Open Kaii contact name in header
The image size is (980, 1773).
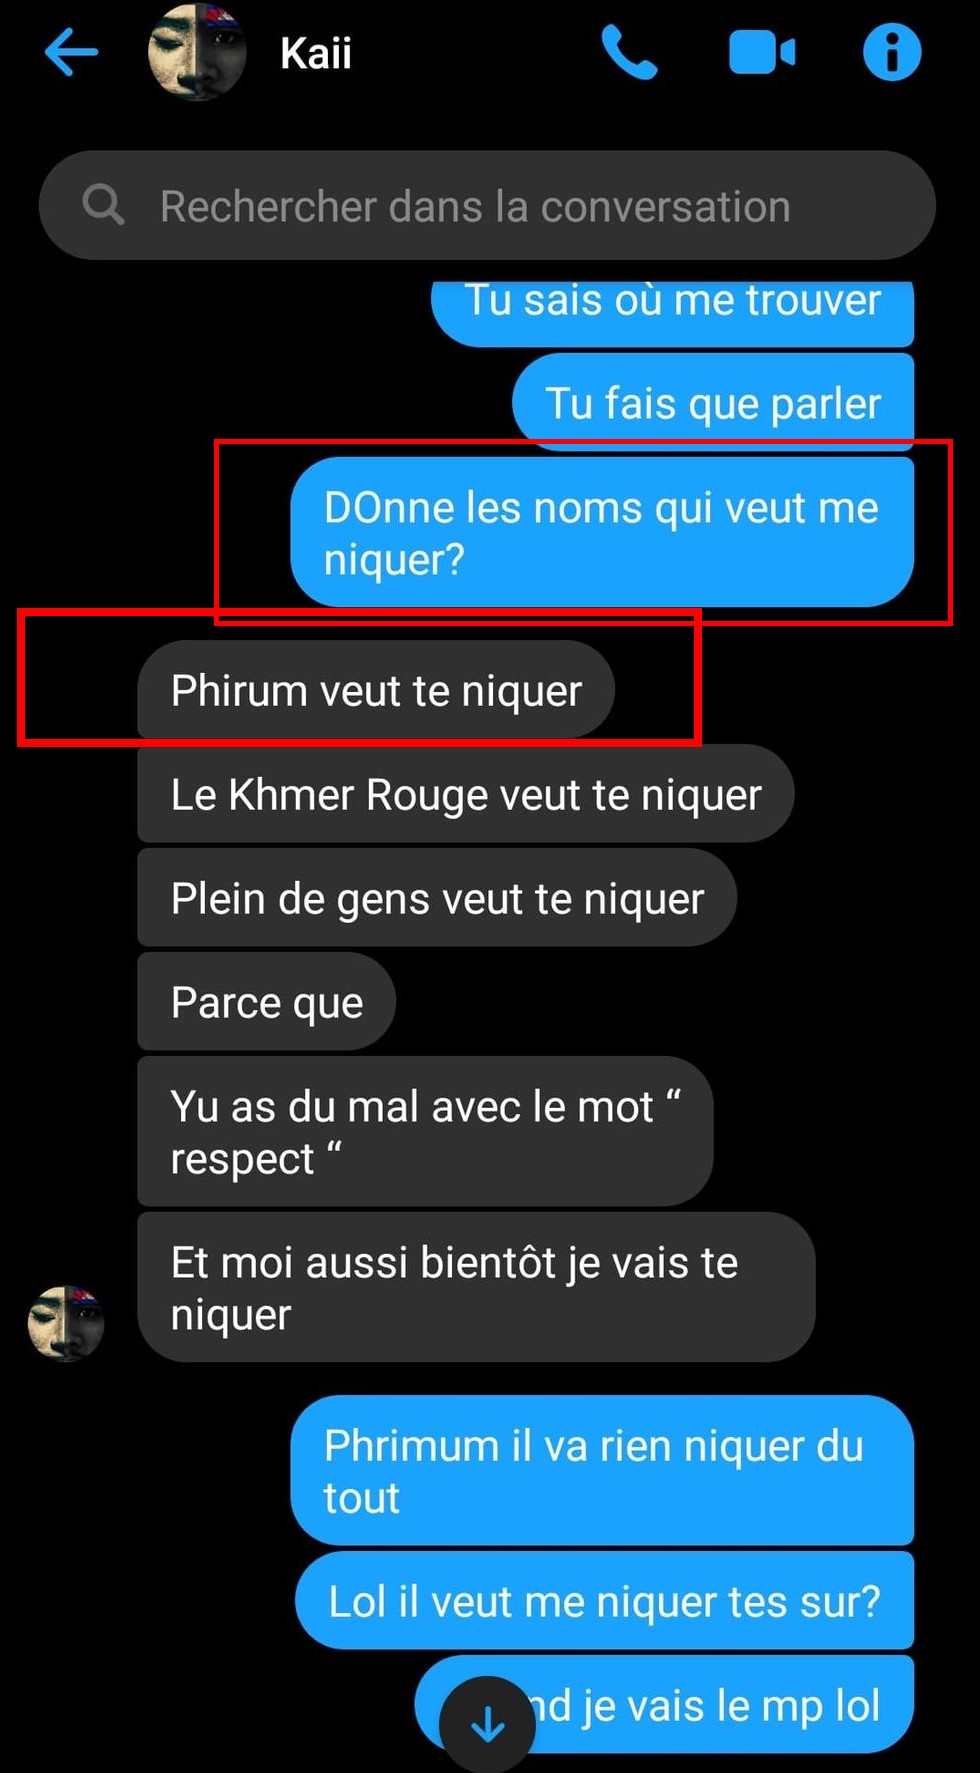(316, 53)
